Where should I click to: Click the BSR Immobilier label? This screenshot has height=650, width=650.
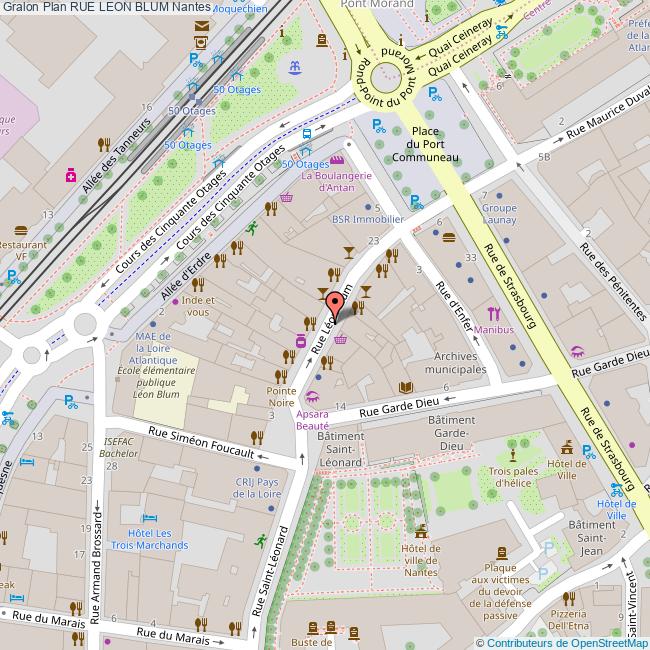click(366, 218)
